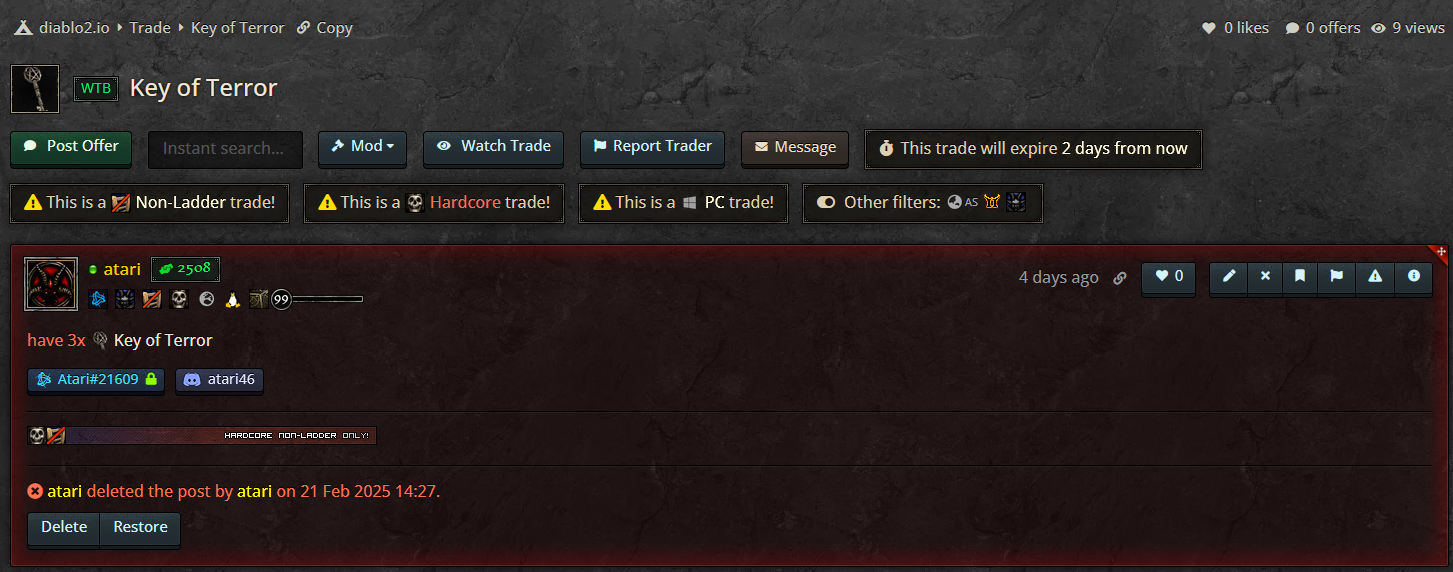Open the warning triangle post action
Viewport: 1453px width, 572px height.
(x=1375, y=277)
